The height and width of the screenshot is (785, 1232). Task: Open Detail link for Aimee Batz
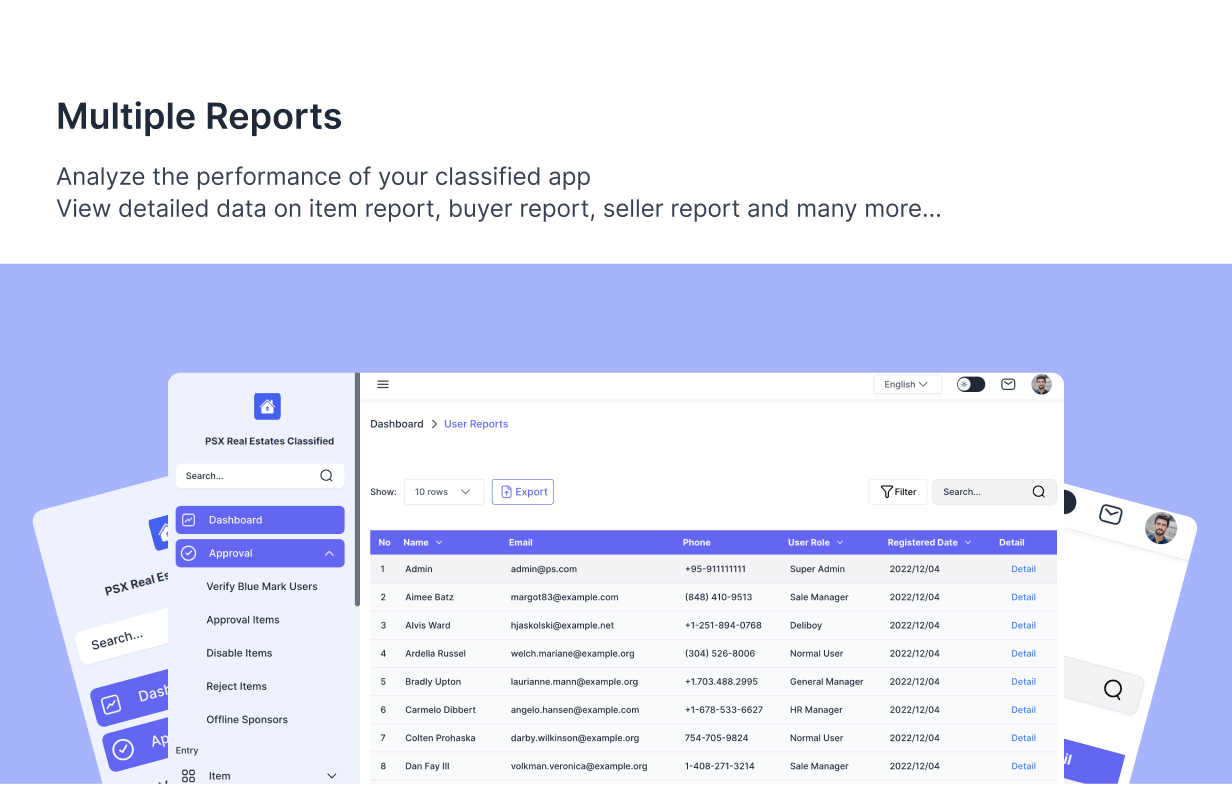(1023, 597)
